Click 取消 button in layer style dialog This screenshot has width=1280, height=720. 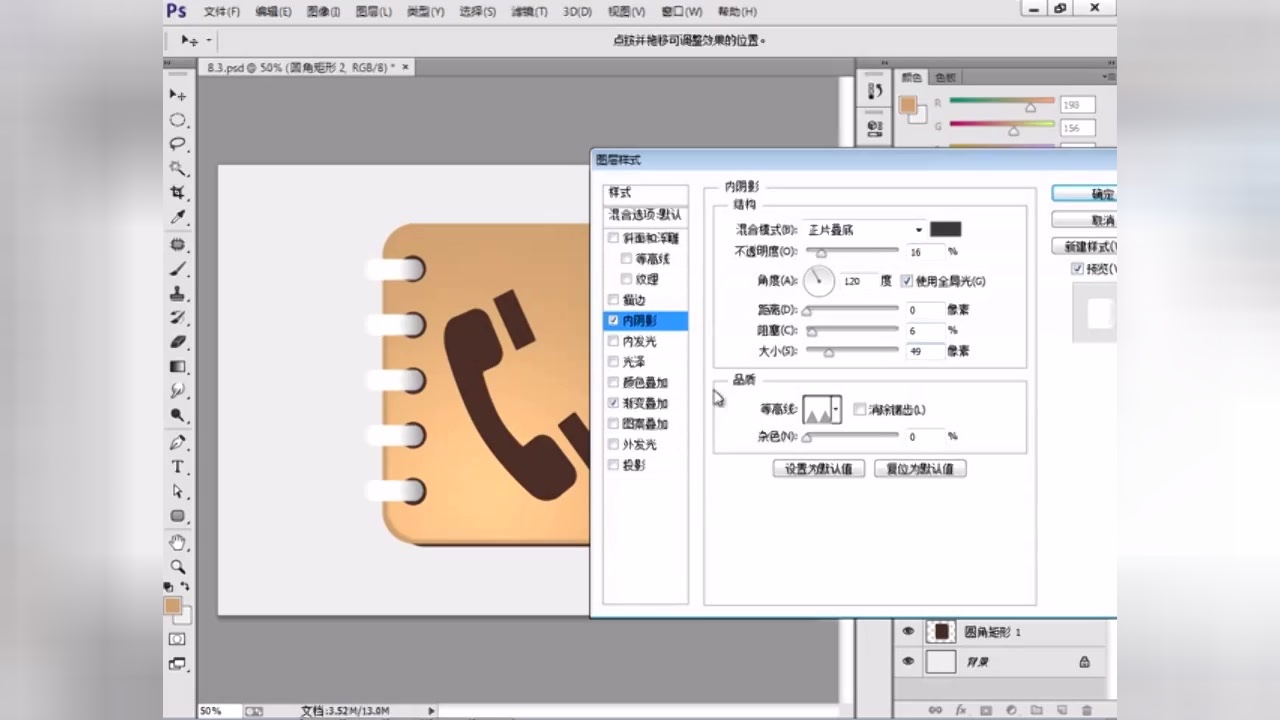coord(1085,220)
